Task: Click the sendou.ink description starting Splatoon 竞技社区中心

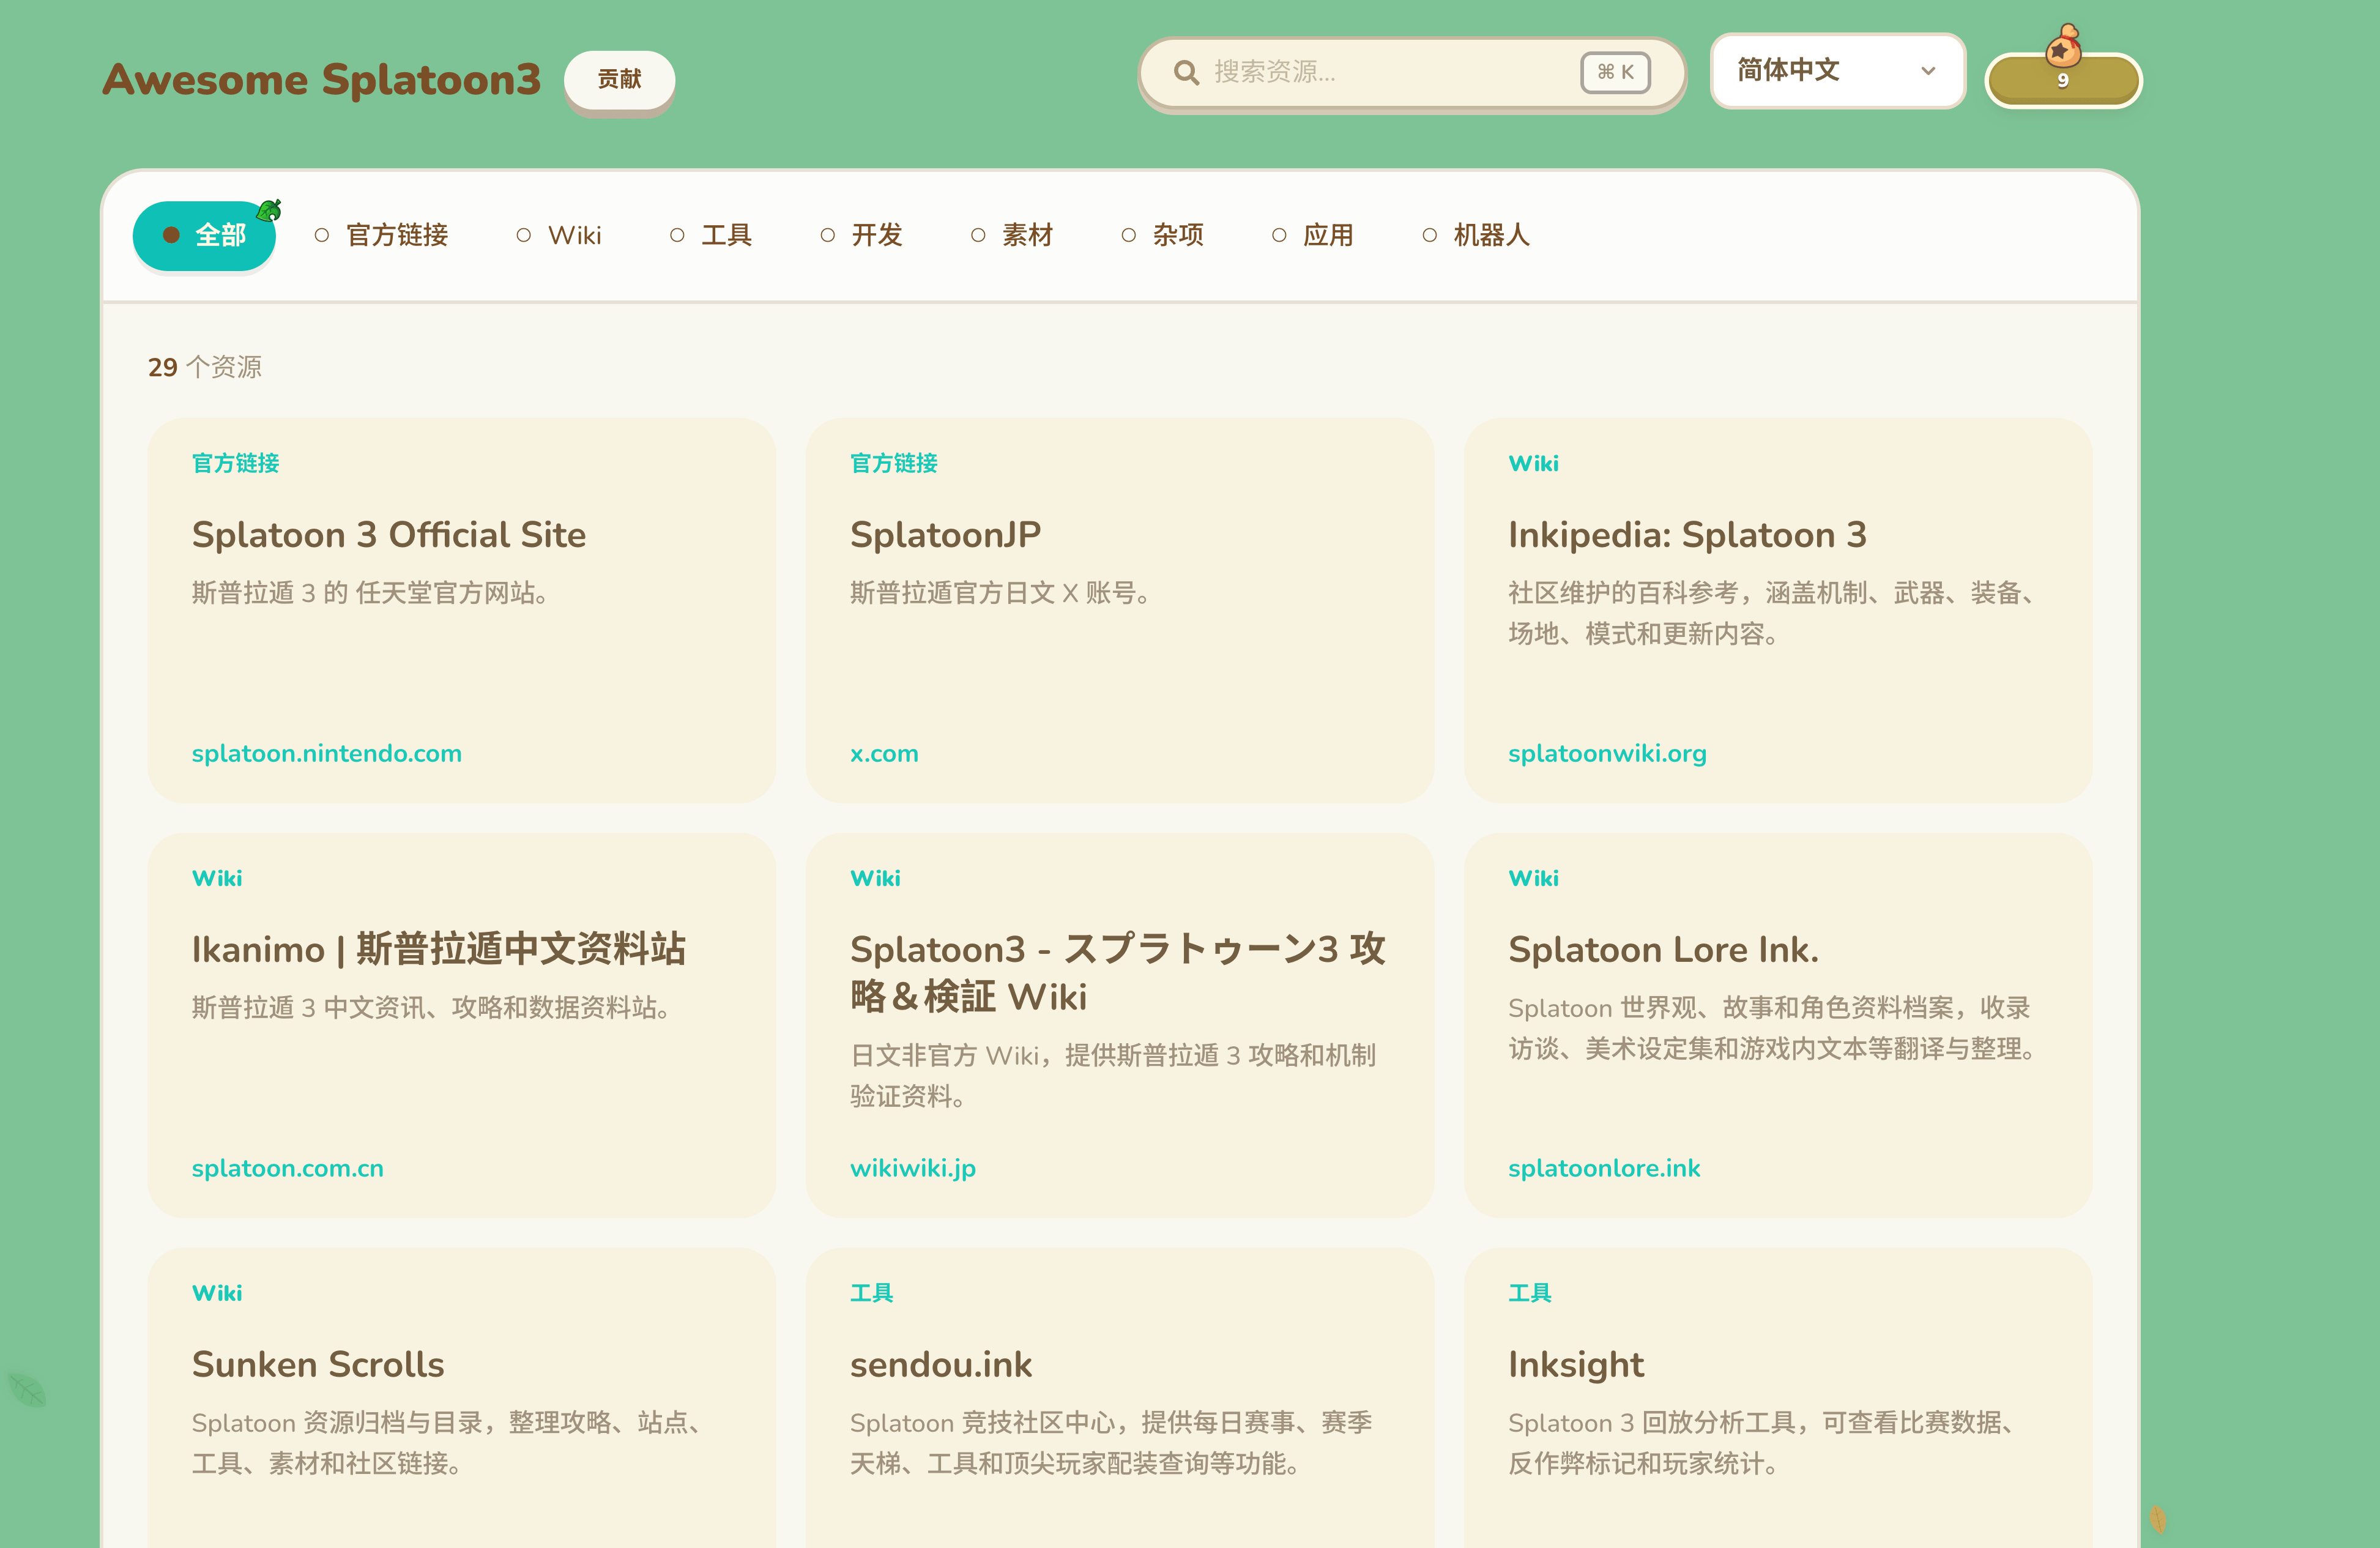Action: [1111, 1443]
